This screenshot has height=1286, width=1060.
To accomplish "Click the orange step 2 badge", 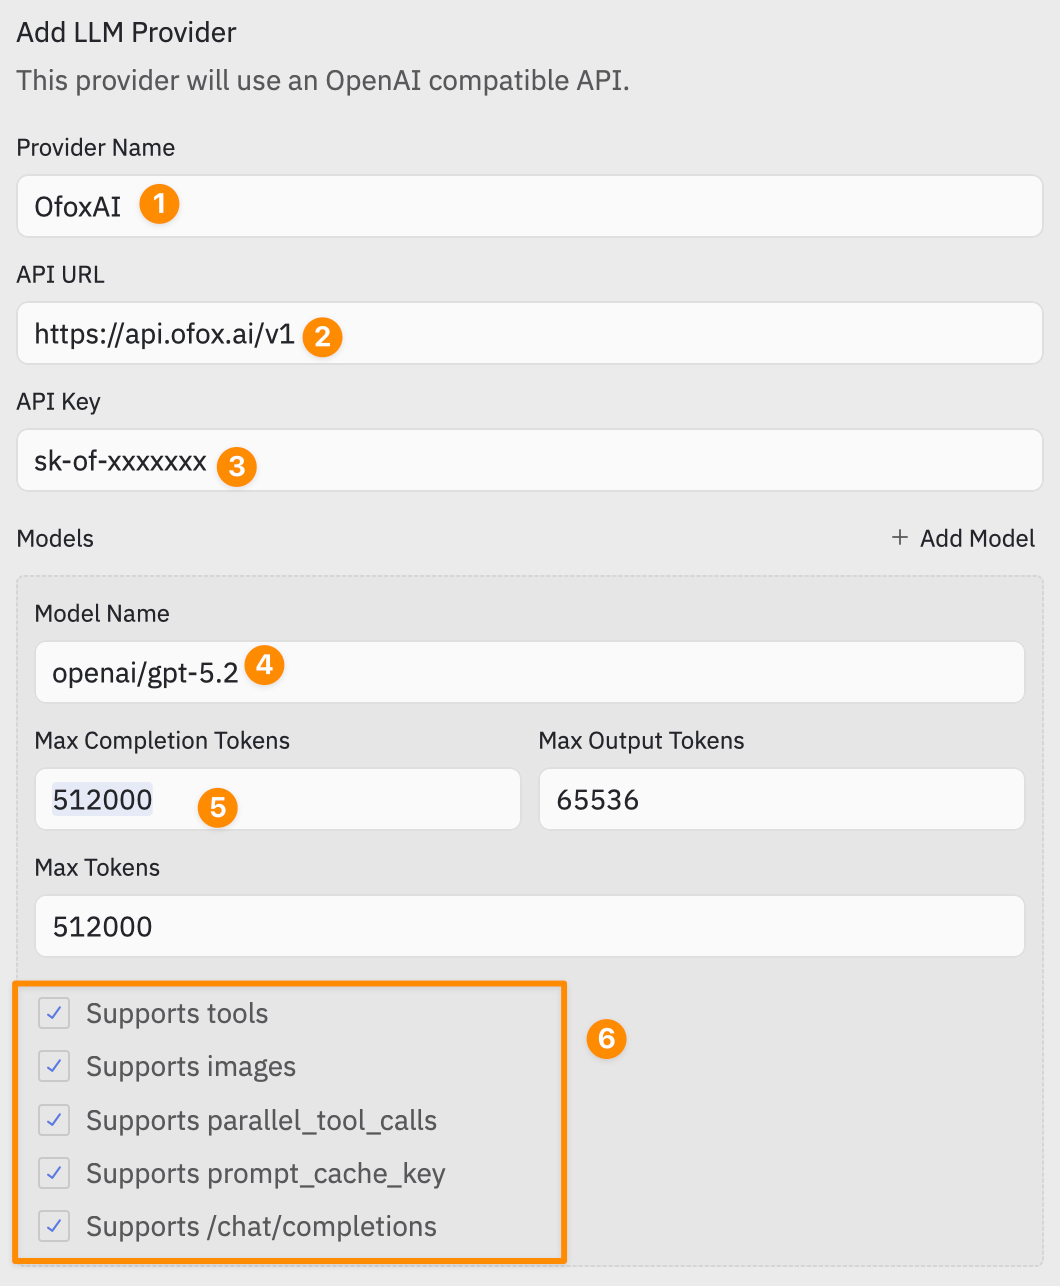I will pyautogui.click(x=322, y=336).
